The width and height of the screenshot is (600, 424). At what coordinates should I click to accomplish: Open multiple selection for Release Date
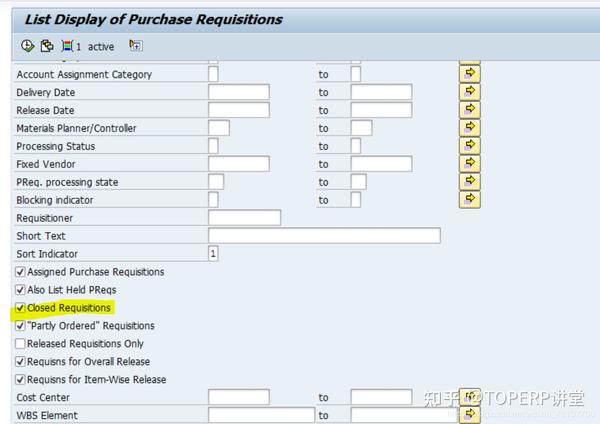click(470, 110)
